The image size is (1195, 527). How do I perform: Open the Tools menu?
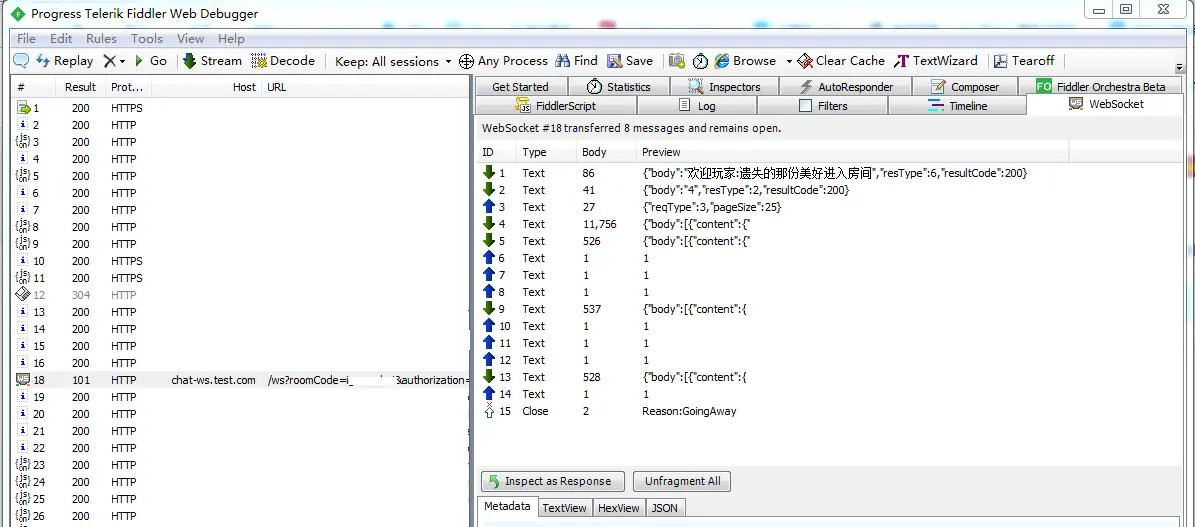coord(147,38)
